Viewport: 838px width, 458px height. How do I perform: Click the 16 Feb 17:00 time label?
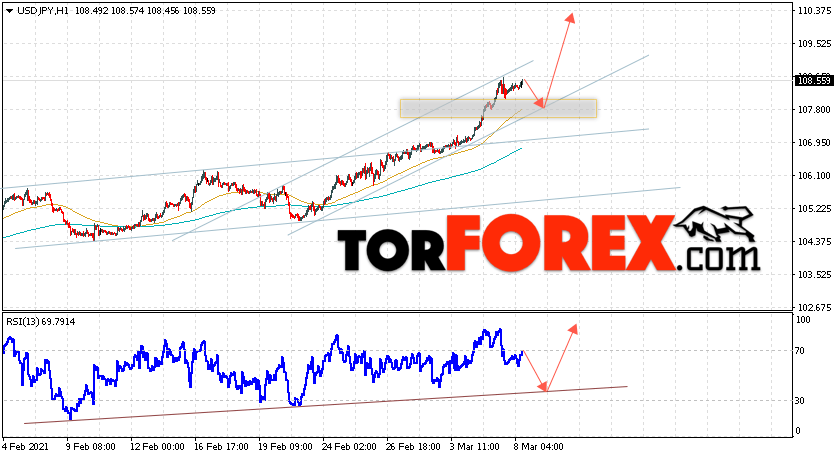click(220, 447)
